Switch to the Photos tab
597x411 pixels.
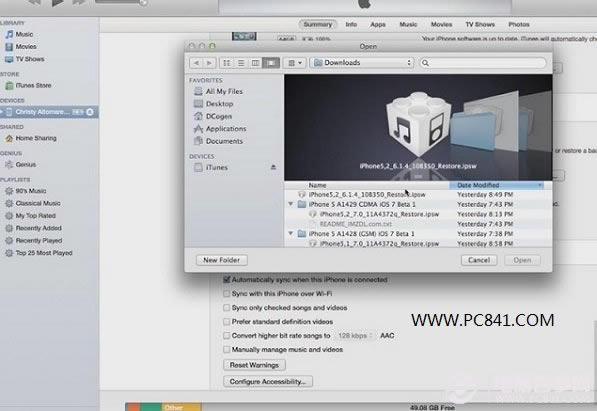(x=519, y=24)
